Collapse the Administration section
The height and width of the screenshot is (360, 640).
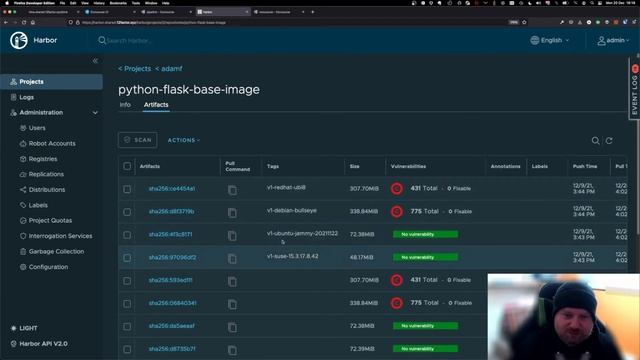click(x=95, y=113)
